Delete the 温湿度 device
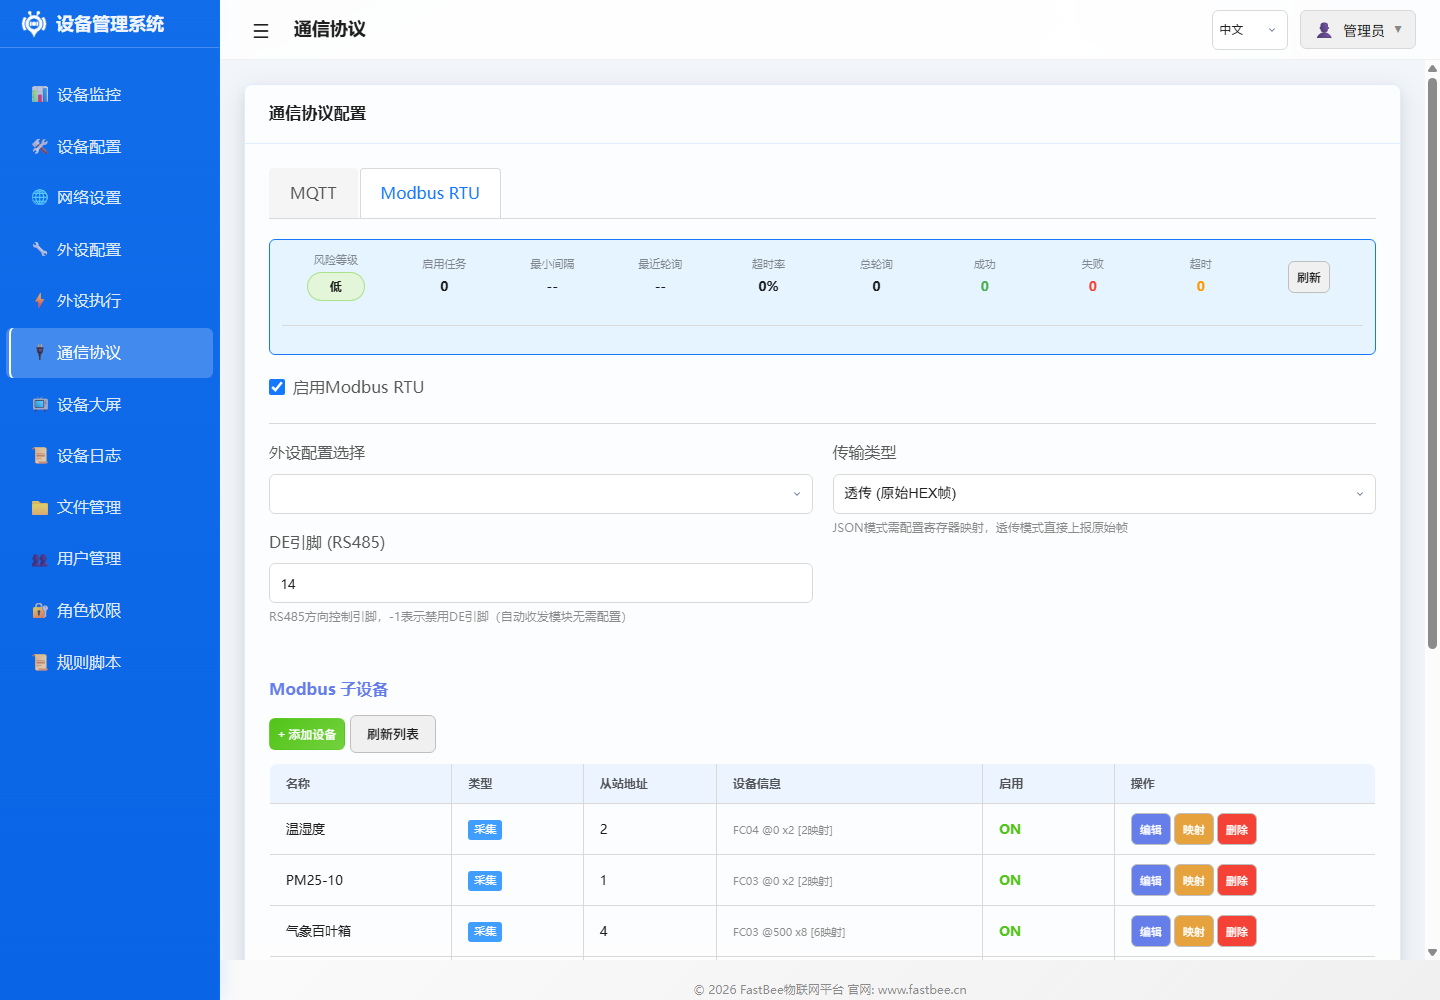 coord(1237,829)
